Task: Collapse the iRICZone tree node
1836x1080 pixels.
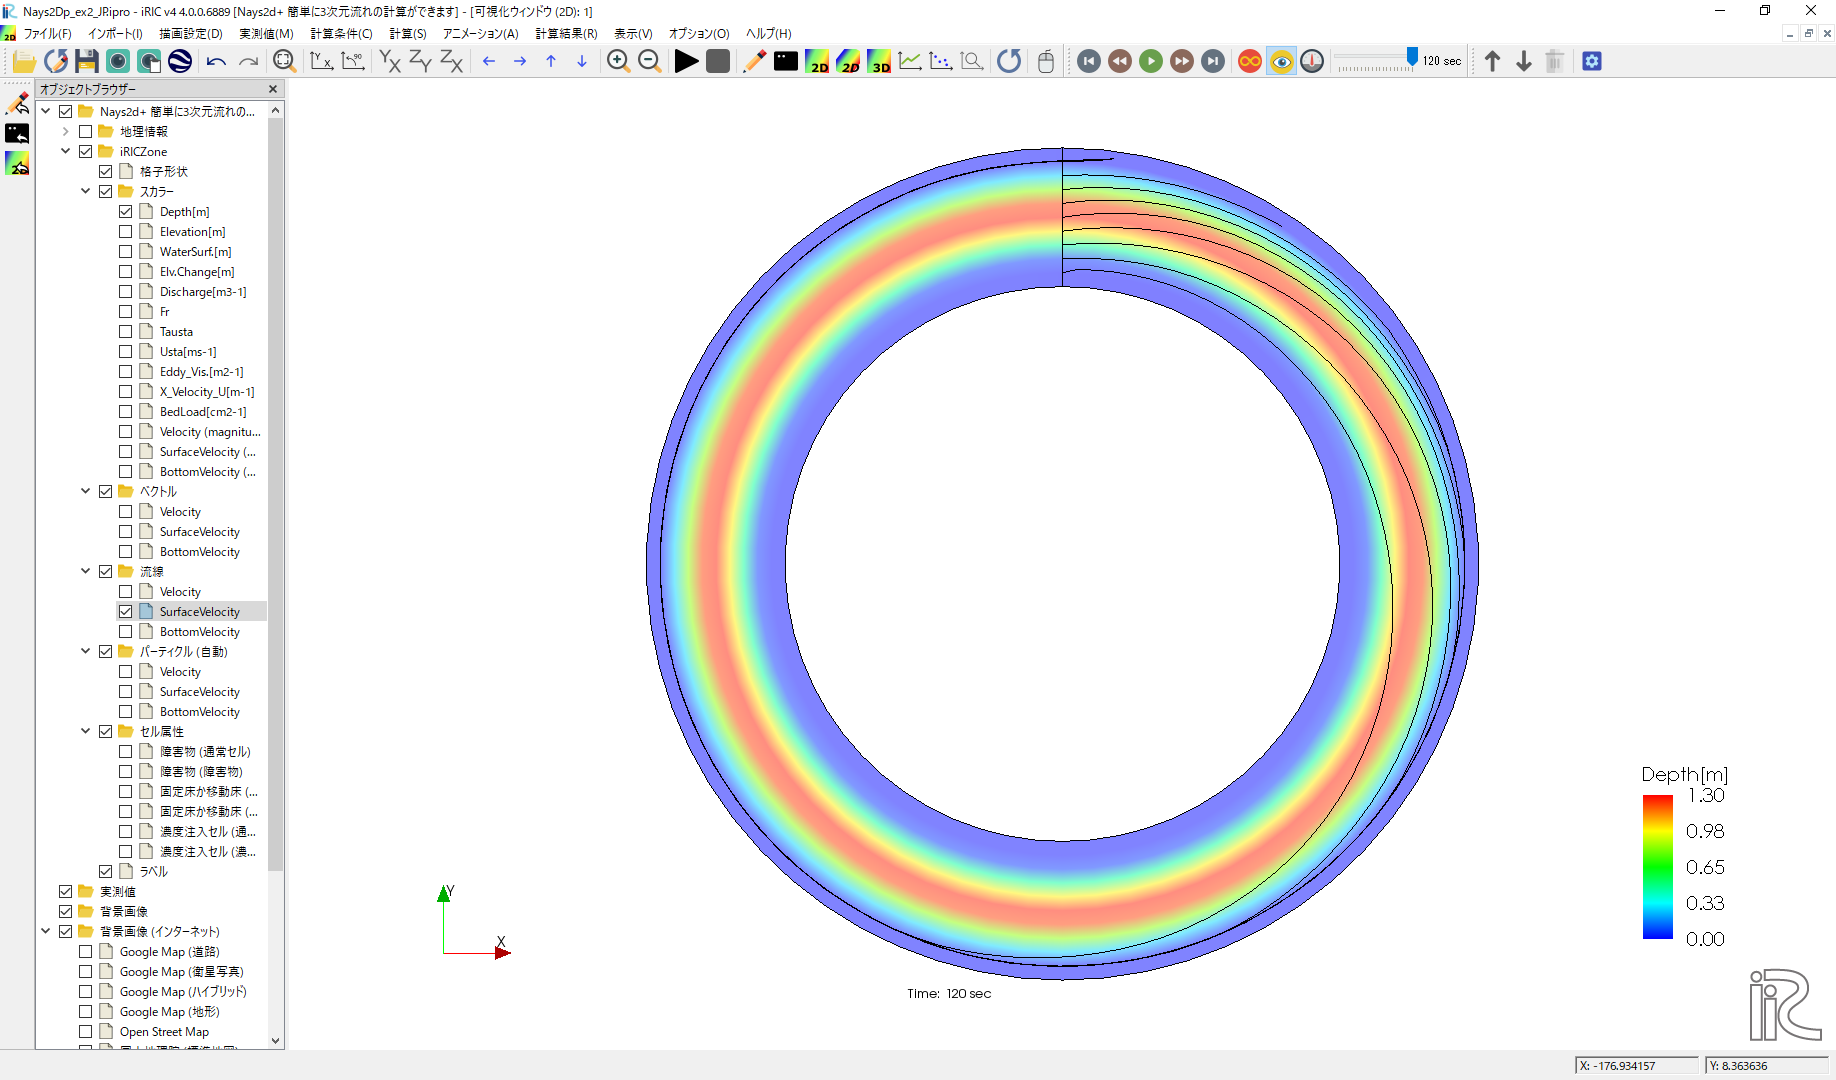Action: pyautogui.click(x=66, y=152)
